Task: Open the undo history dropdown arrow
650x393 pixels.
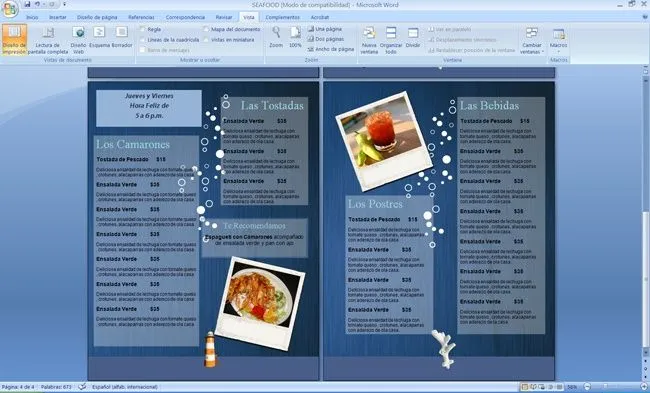Action: 44,5
